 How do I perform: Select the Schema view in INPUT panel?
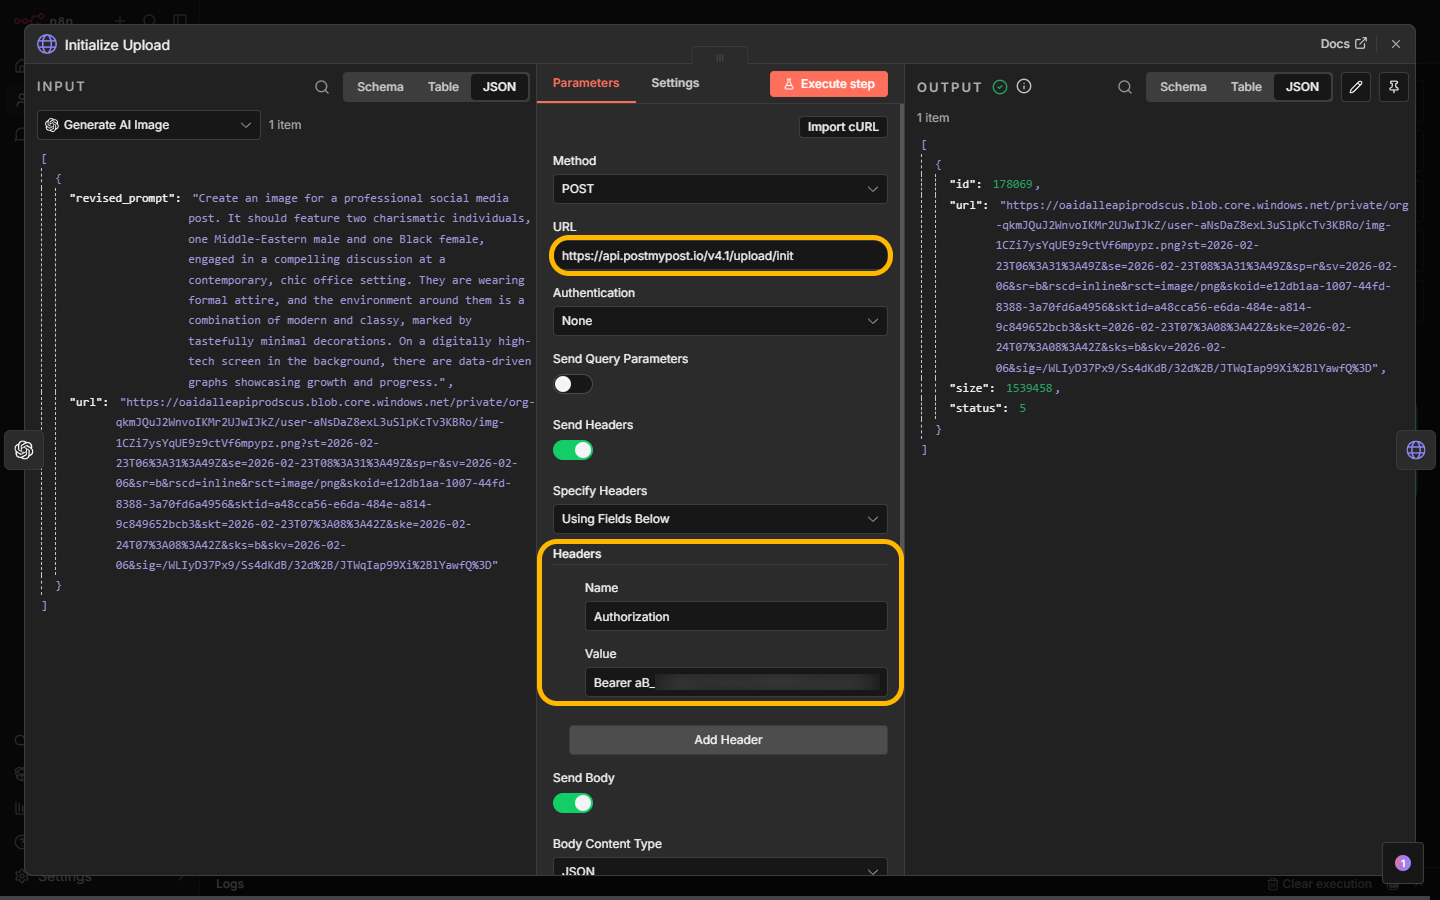380,87
